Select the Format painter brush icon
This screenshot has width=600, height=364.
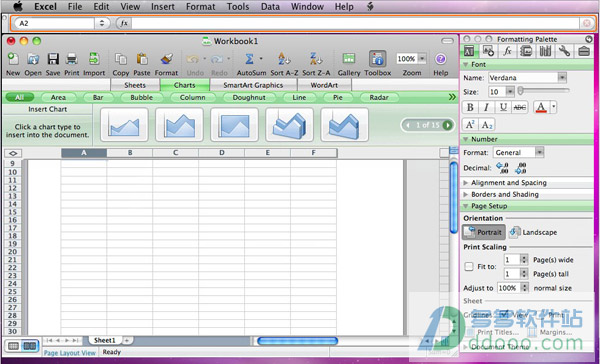pyautogui.click(x=166, y=59)
